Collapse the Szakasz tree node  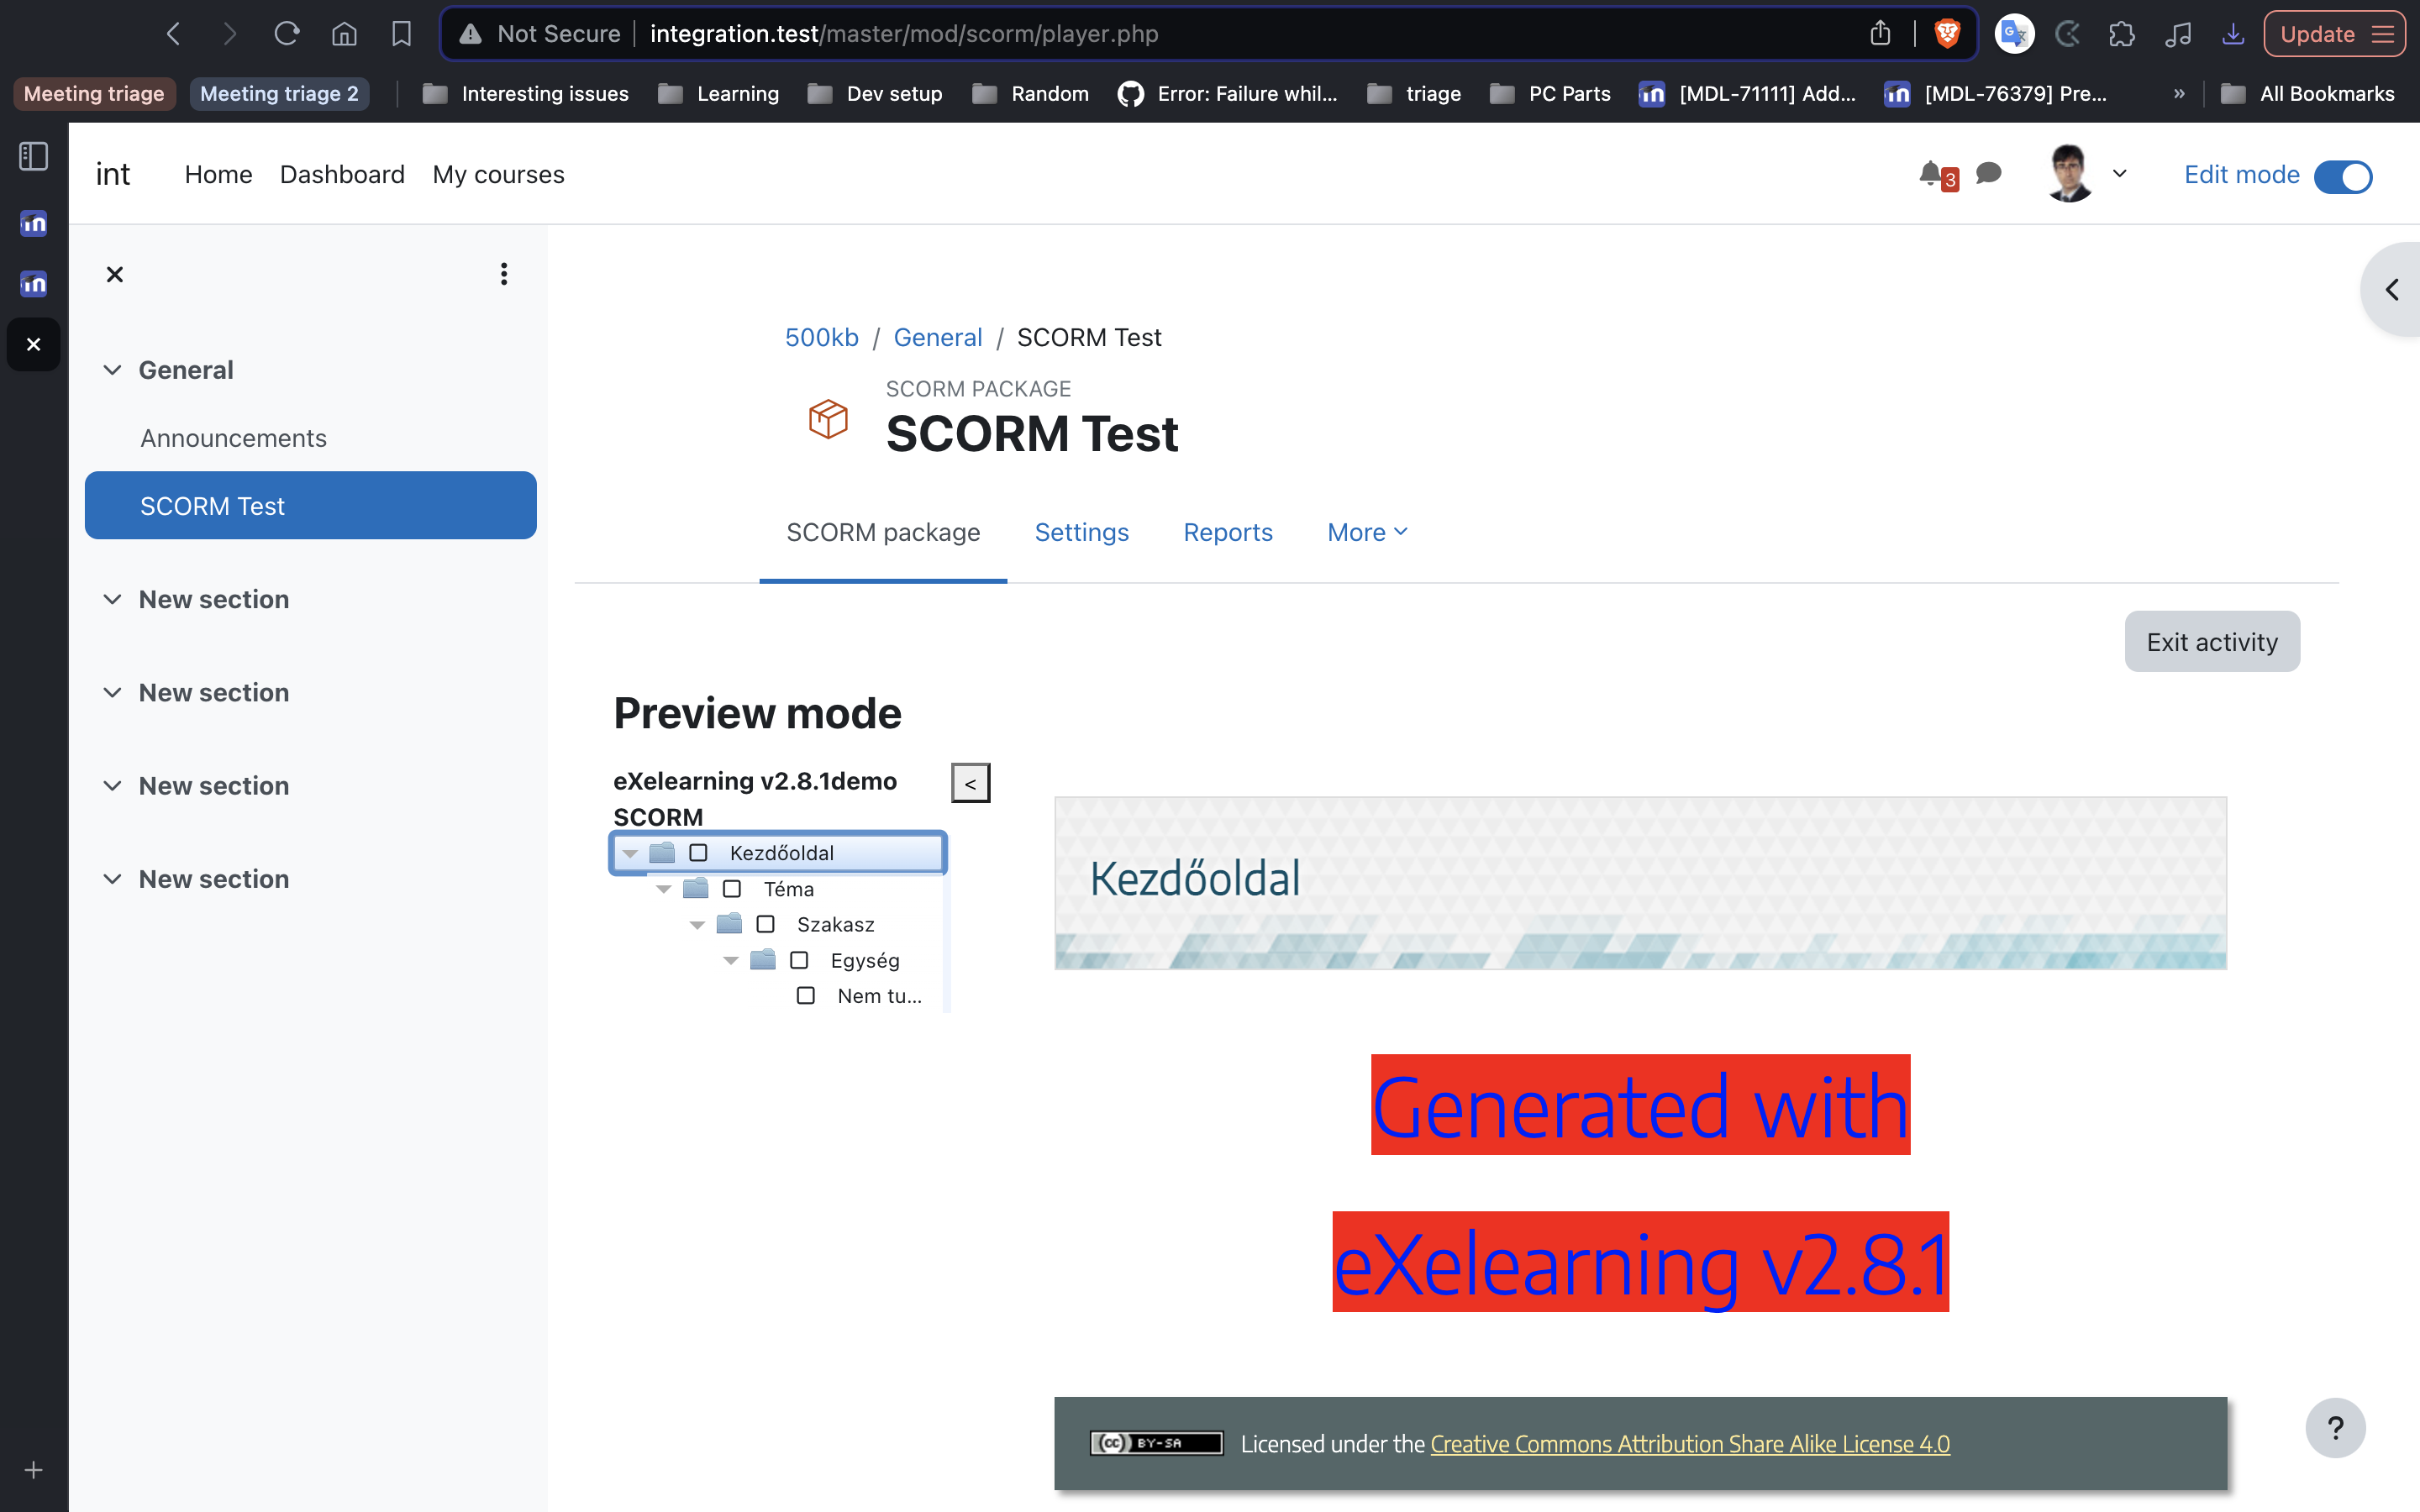pos(697,925)
